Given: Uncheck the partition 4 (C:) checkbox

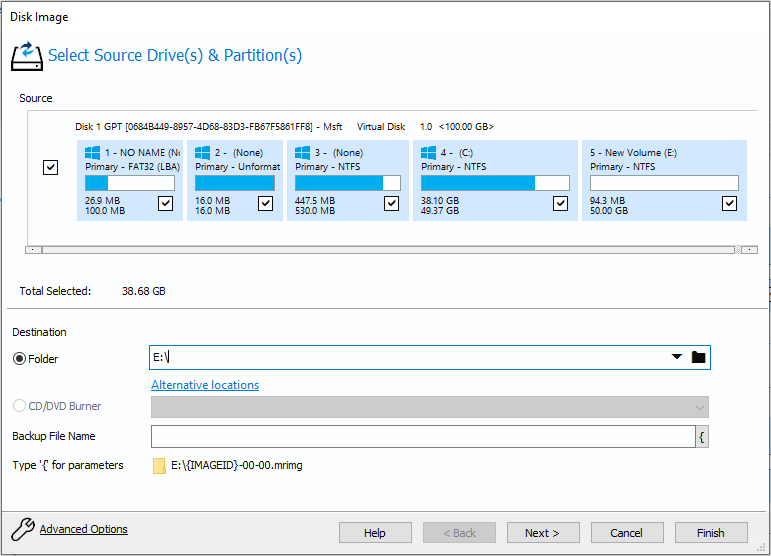Looking at the screenshot, I should click(x=559, y=204).
